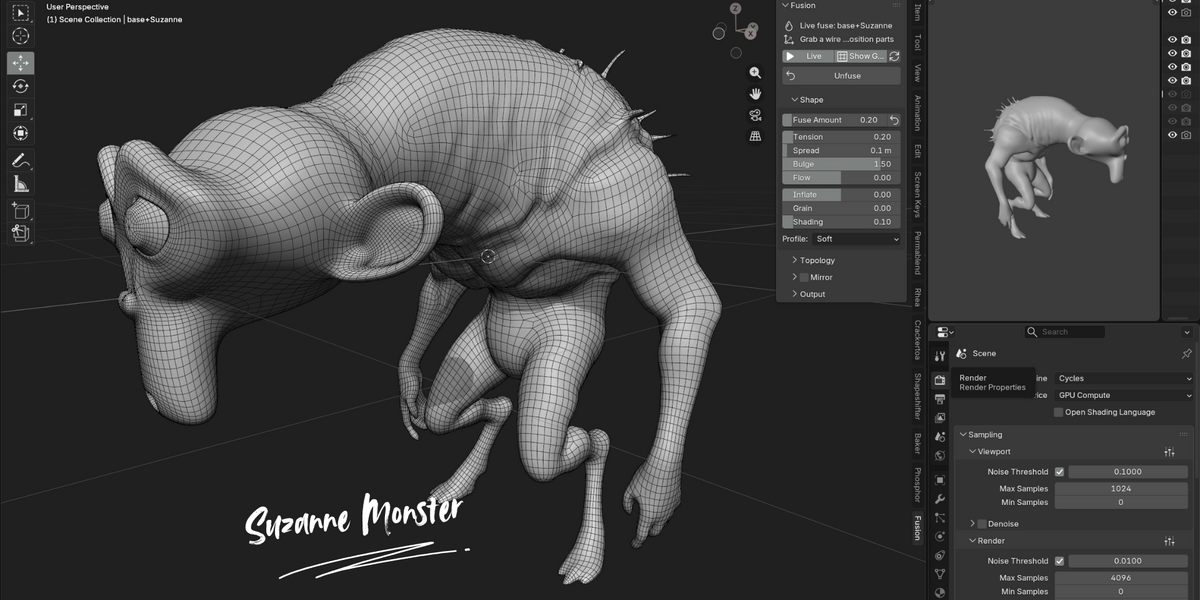Click the Unfuse button
The width and height of the screenshot is (1200, 600).
[841, 76]
